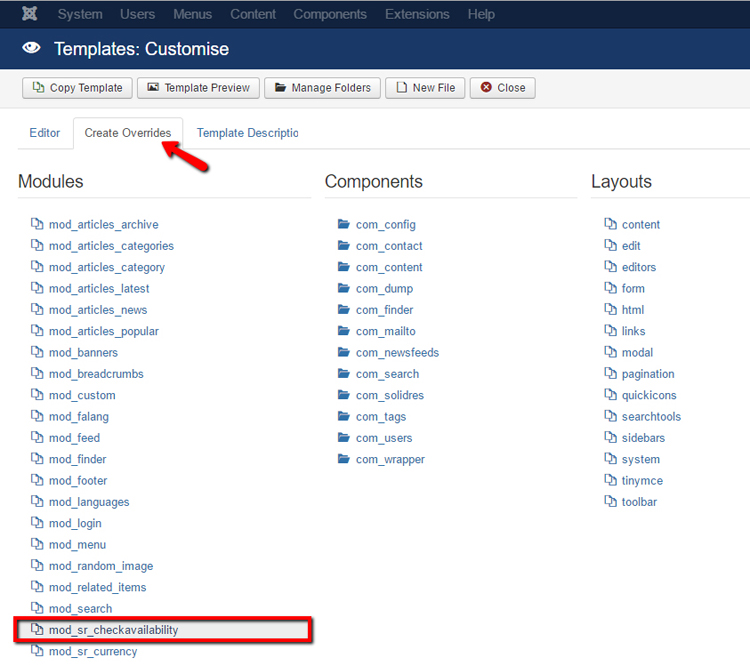Open the mod_feed override link
750x665 pixels.
tap(75, 438)
